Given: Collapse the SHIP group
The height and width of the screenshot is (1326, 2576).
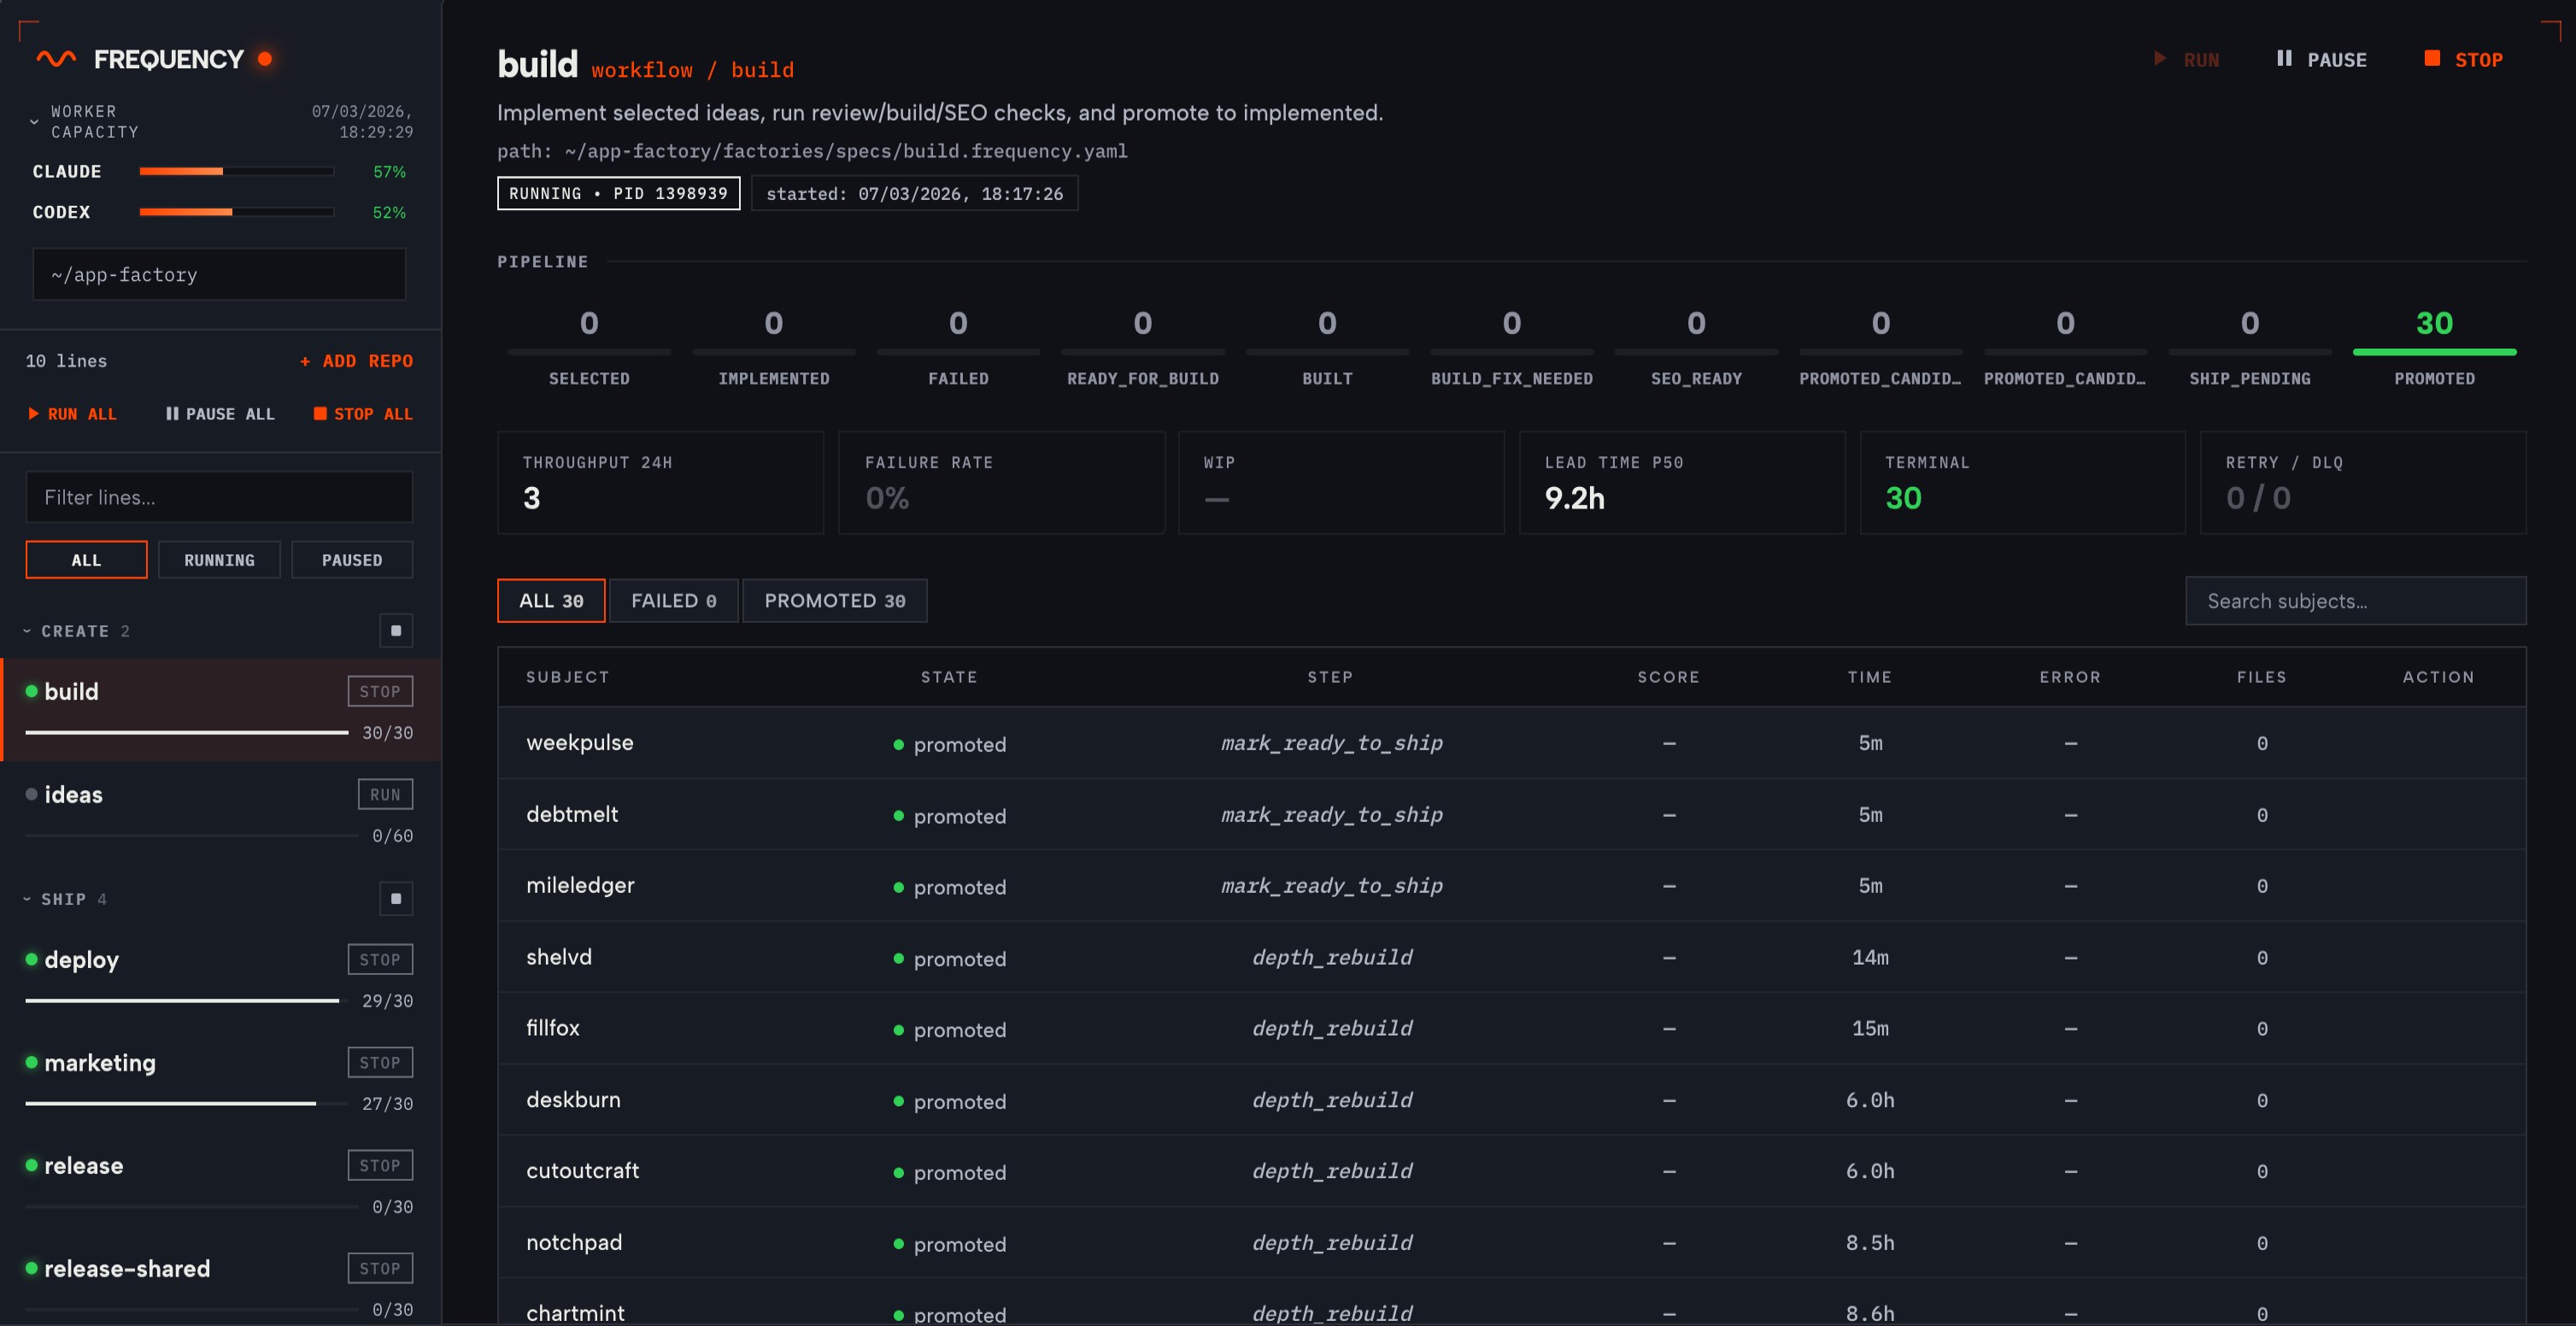Looking at the screenshot, I should [x=28, y=899].
